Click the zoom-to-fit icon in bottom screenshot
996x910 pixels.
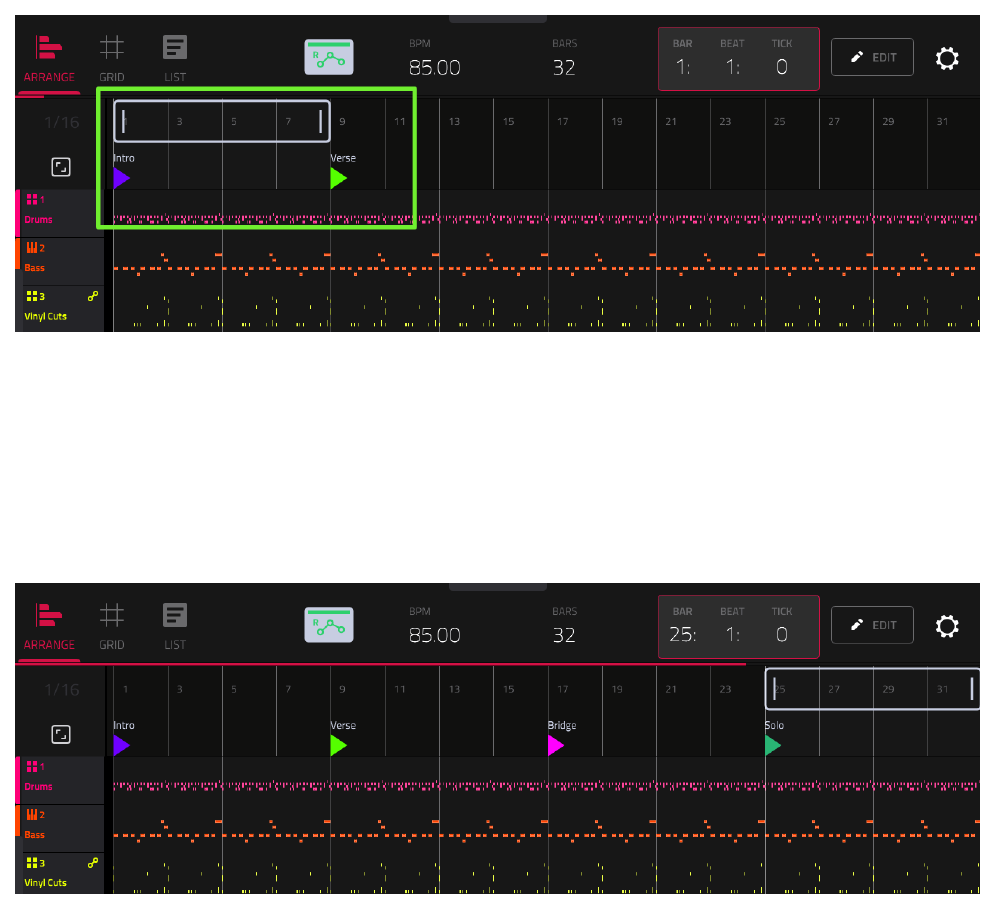(x=61, y=735)
